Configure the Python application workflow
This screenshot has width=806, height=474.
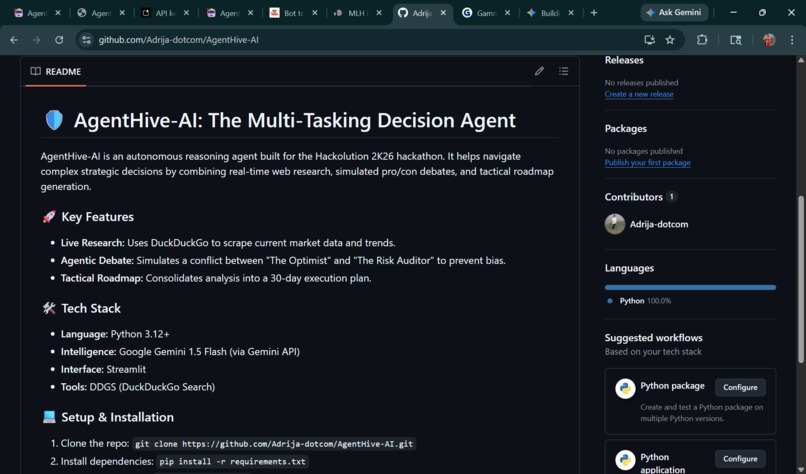[x=740, y=459]
